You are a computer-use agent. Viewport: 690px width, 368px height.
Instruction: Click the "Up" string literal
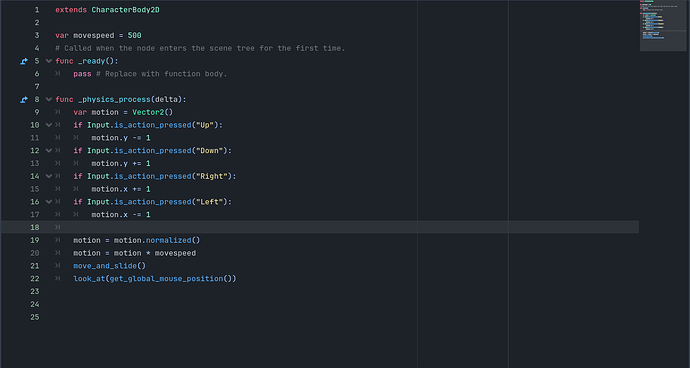(205, 125)
